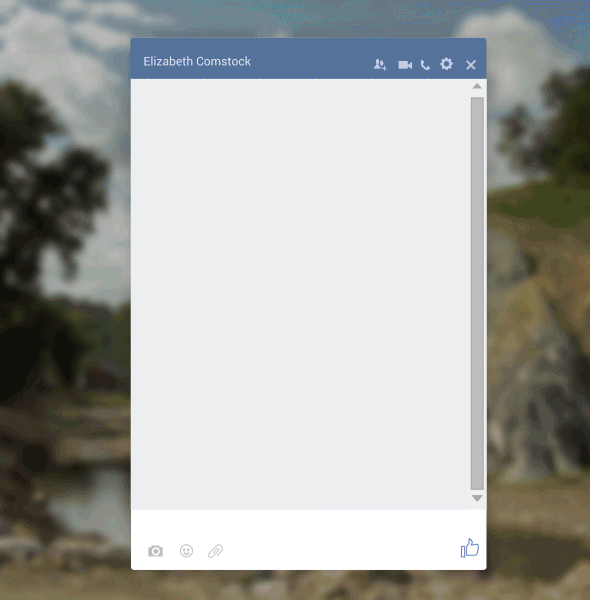Send a thumbs-up like
The image size is (590, 600).
(469, 548)
